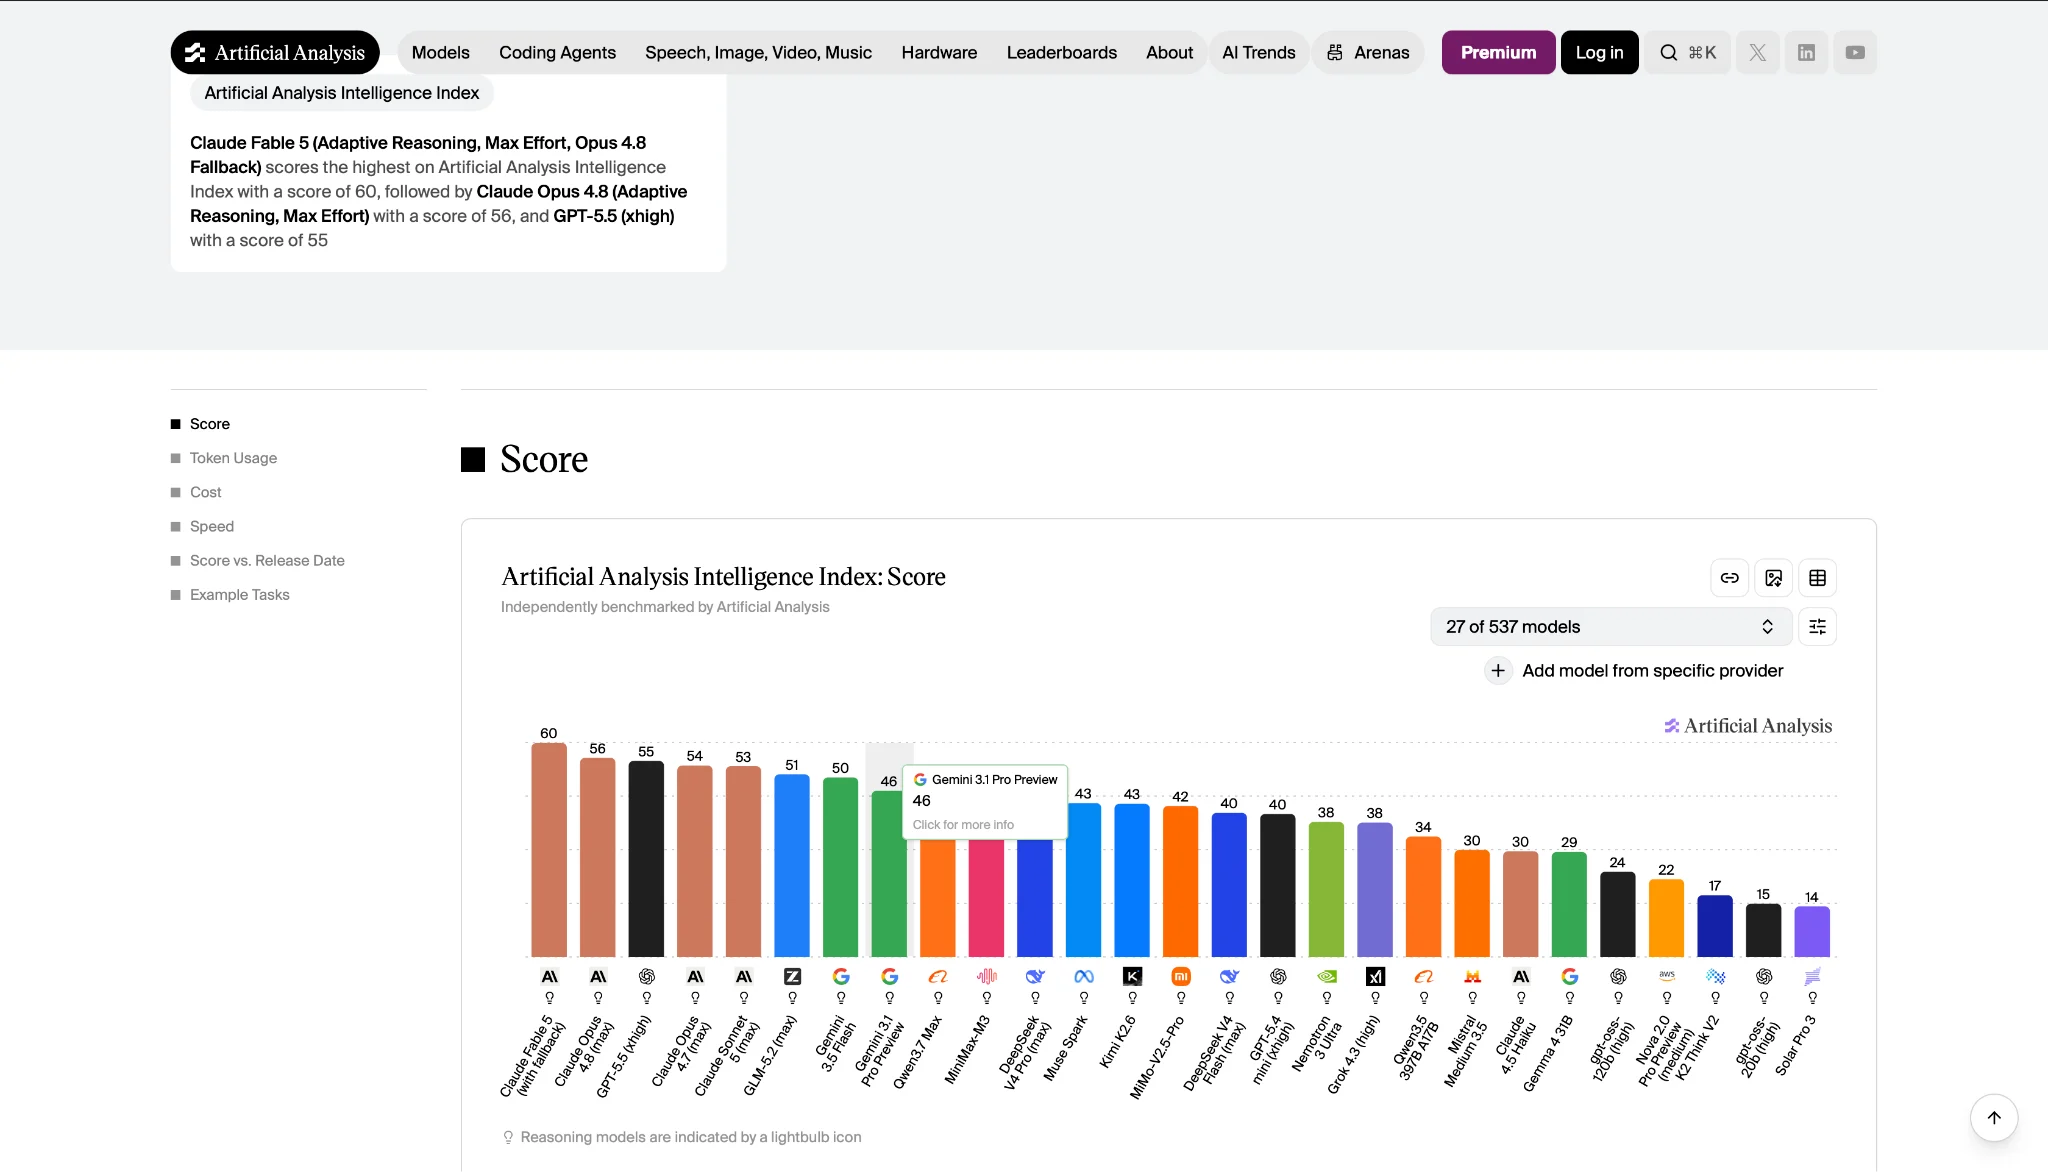Image resolution: width=2048 pixels, height=1172 pixels.
Task: Click the lightbulb icon under Claude Opus 4.8
Action: coord(598,998)
